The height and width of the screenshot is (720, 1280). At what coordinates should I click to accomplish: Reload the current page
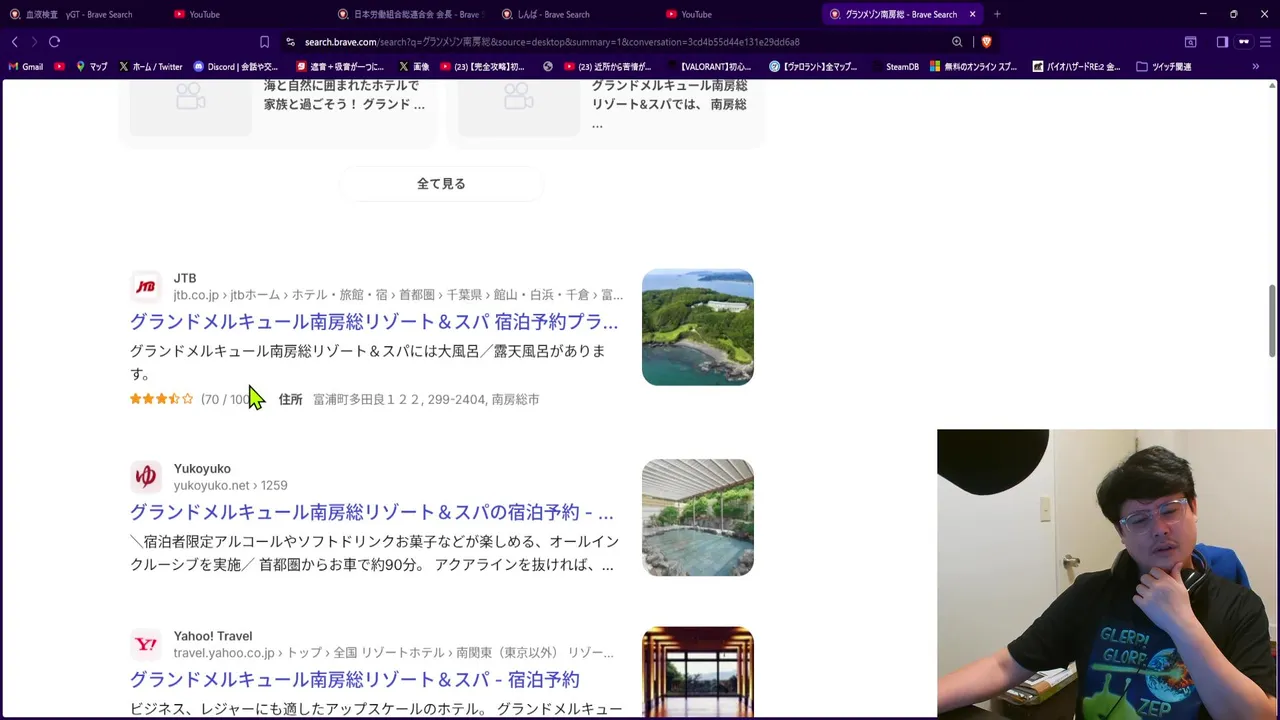55,42
